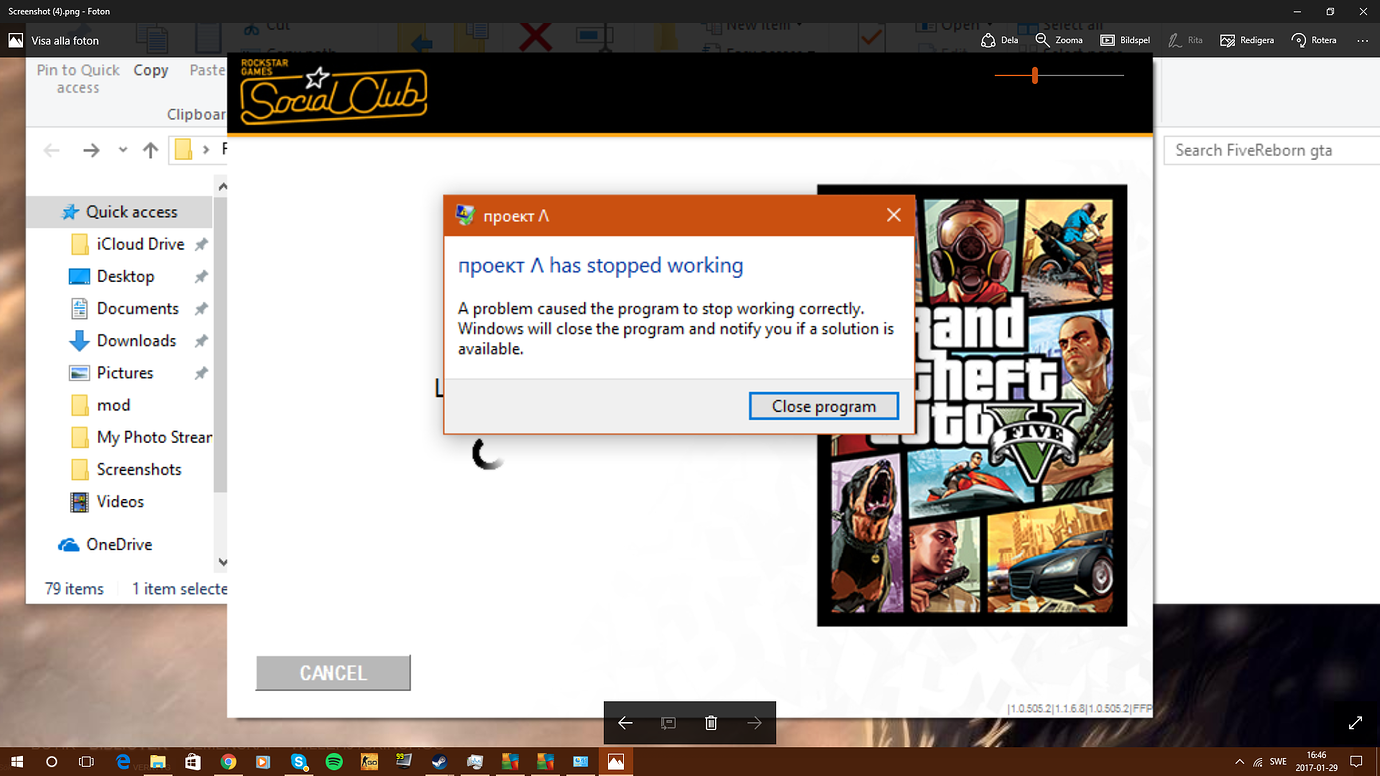This screenshot has height=776, width=1380.
Task: Delete the photo using the trash icon
Action: (x=711, y=723)
